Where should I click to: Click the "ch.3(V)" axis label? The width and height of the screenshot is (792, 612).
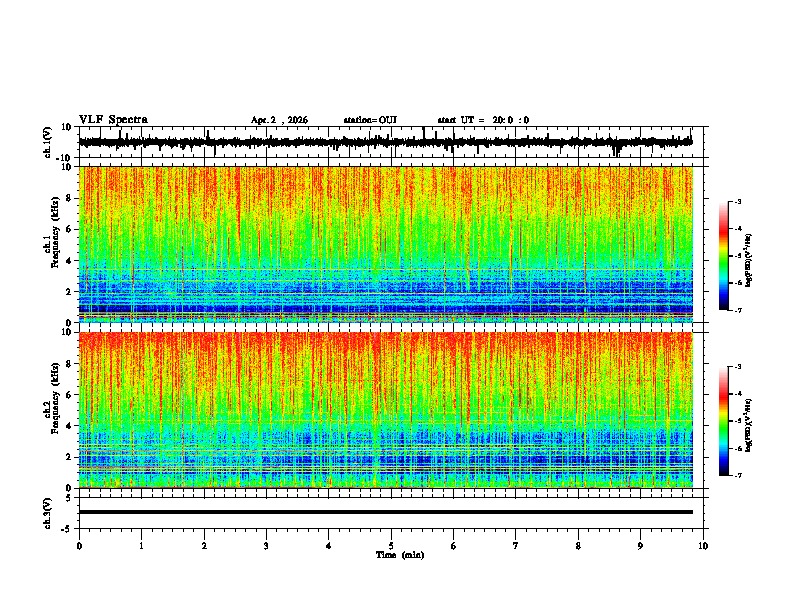pos(48,514)
